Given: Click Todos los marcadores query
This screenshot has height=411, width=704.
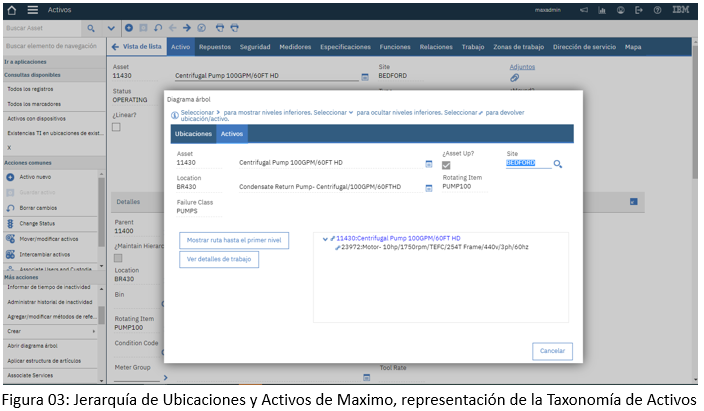Looking at the screenshot, I should pyautogui.click(x=34, y=104).
